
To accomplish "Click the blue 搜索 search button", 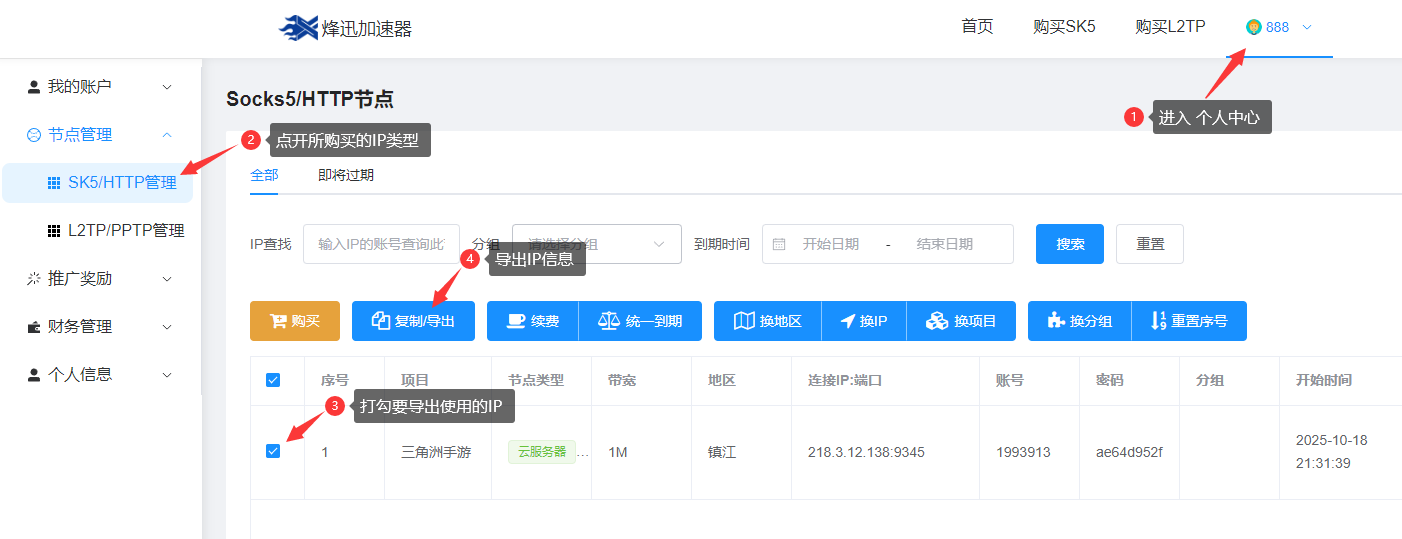I will [1069, 244].
